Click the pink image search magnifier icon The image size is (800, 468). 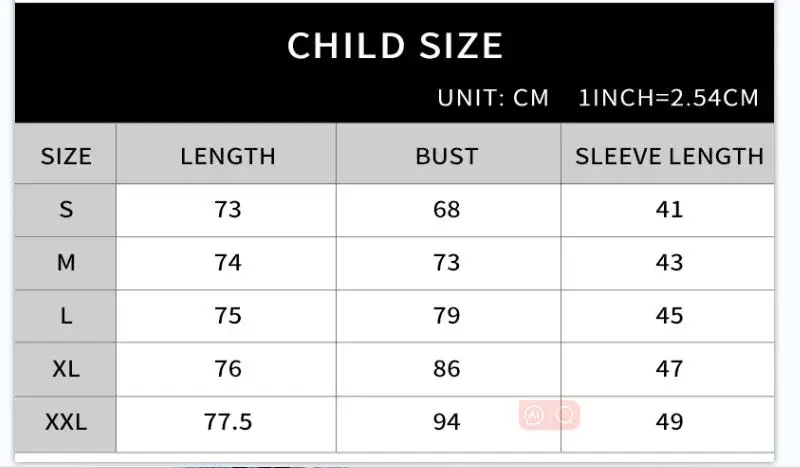565,414
